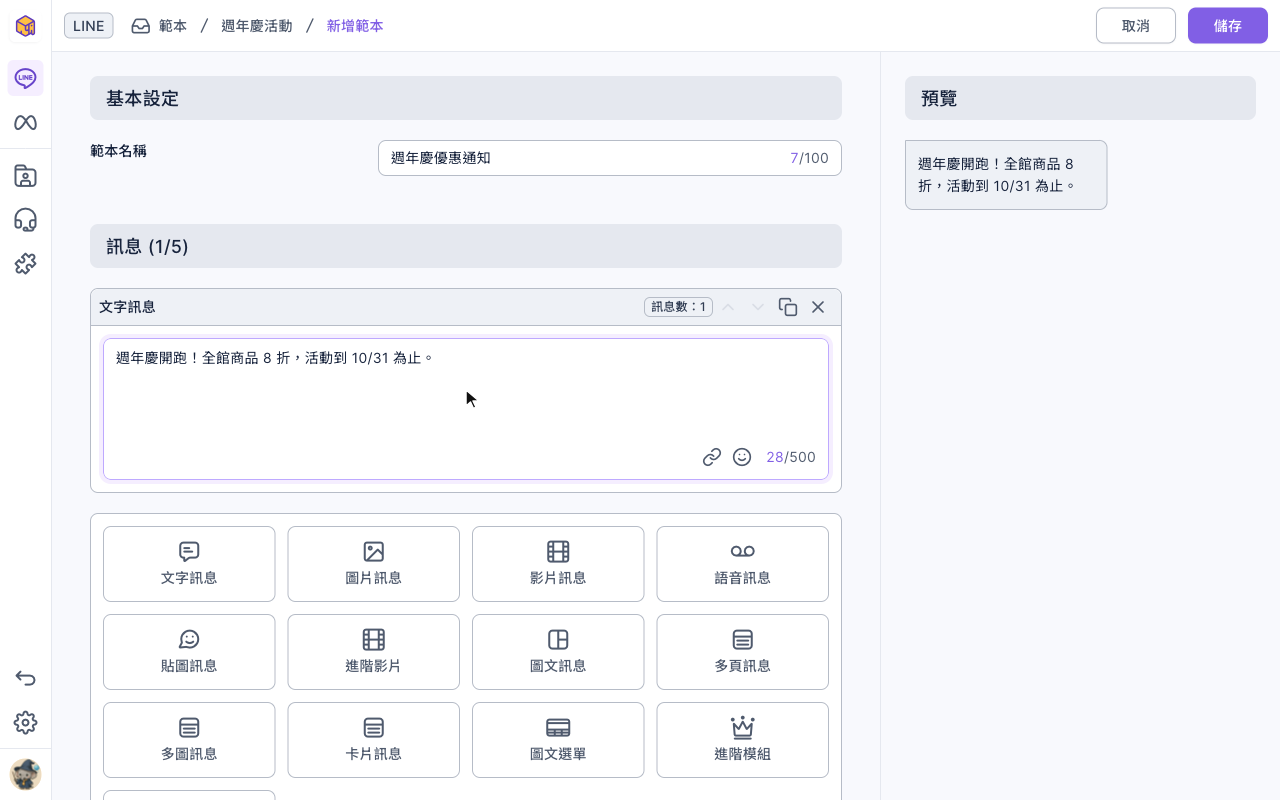Open the customer support headset icon

tap(25, 220)
